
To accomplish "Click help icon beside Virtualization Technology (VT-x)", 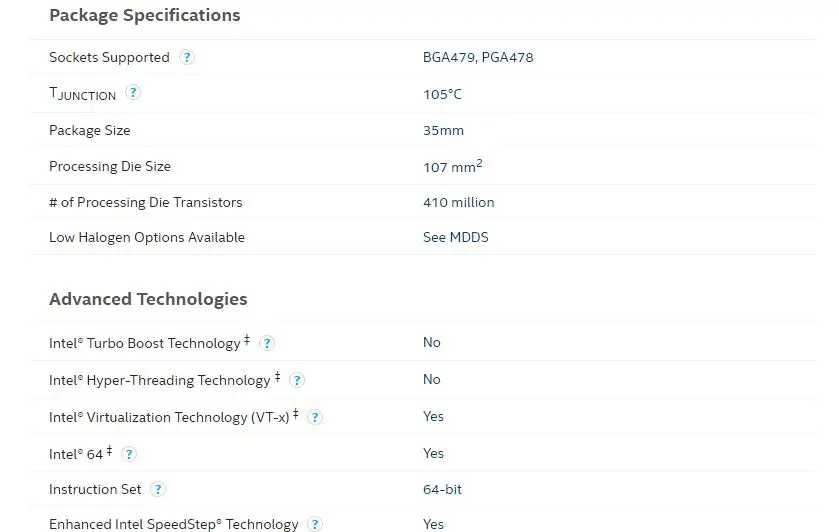I will [316, 417].
